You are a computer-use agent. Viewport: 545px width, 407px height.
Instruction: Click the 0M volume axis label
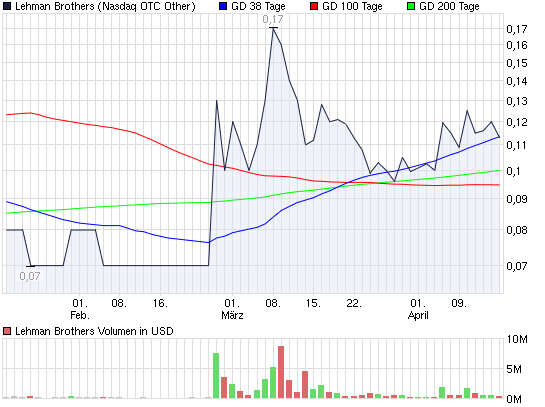514,399
